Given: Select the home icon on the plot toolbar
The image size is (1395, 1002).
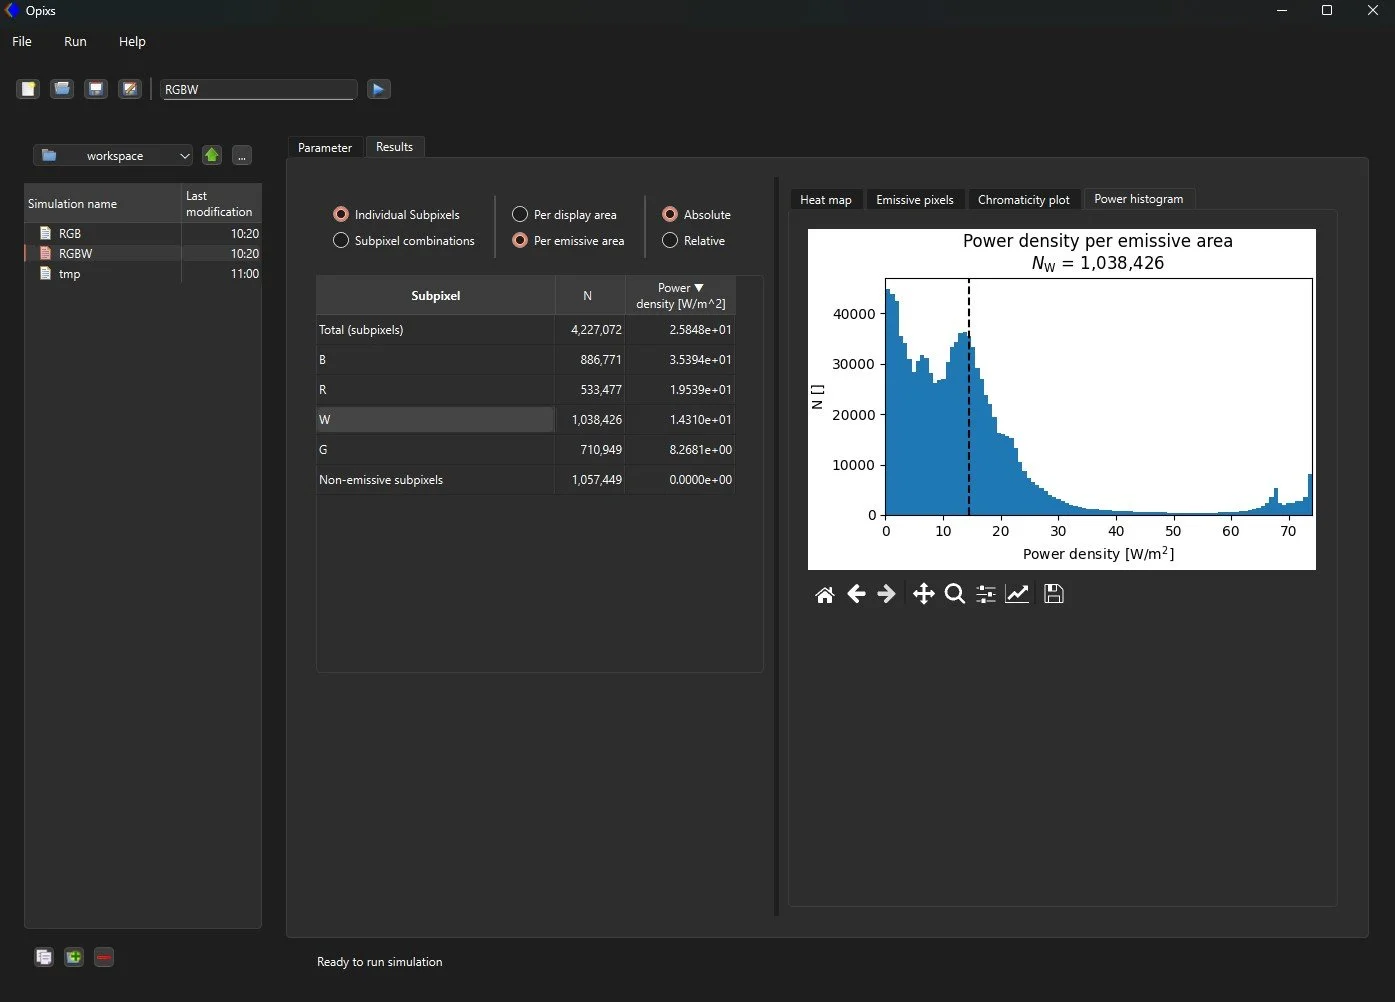Looking at the screenshot, I should (824, 593).
